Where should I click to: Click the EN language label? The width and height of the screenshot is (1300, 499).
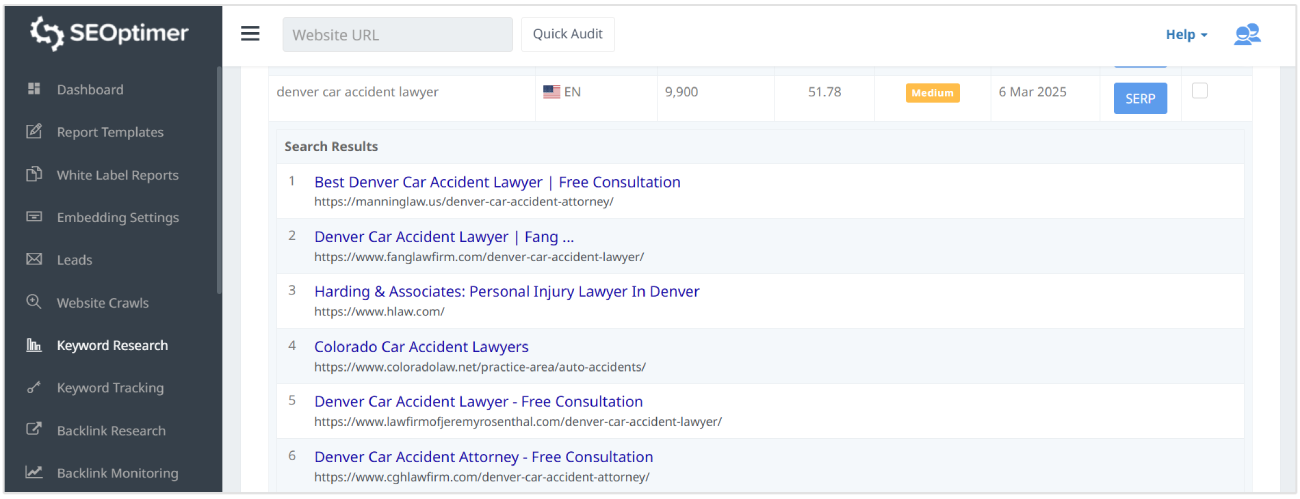[x=572, y=92]
